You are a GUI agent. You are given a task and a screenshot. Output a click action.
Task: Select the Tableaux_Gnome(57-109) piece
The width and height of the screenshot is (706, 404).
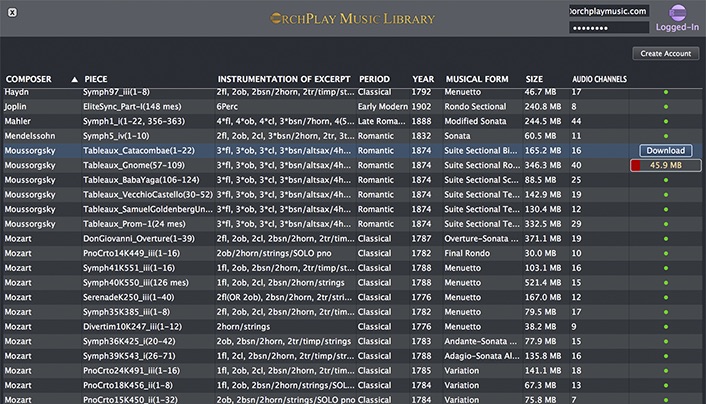[x=134, y=165]
